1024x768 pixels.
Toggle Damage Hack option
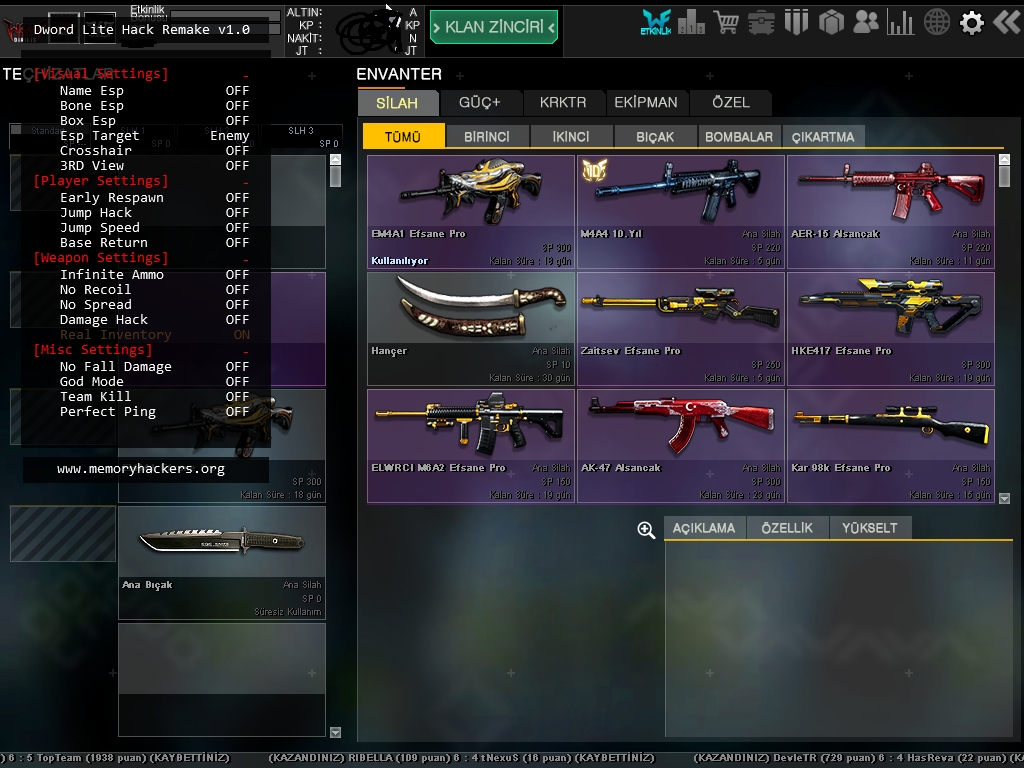[154, 320]
